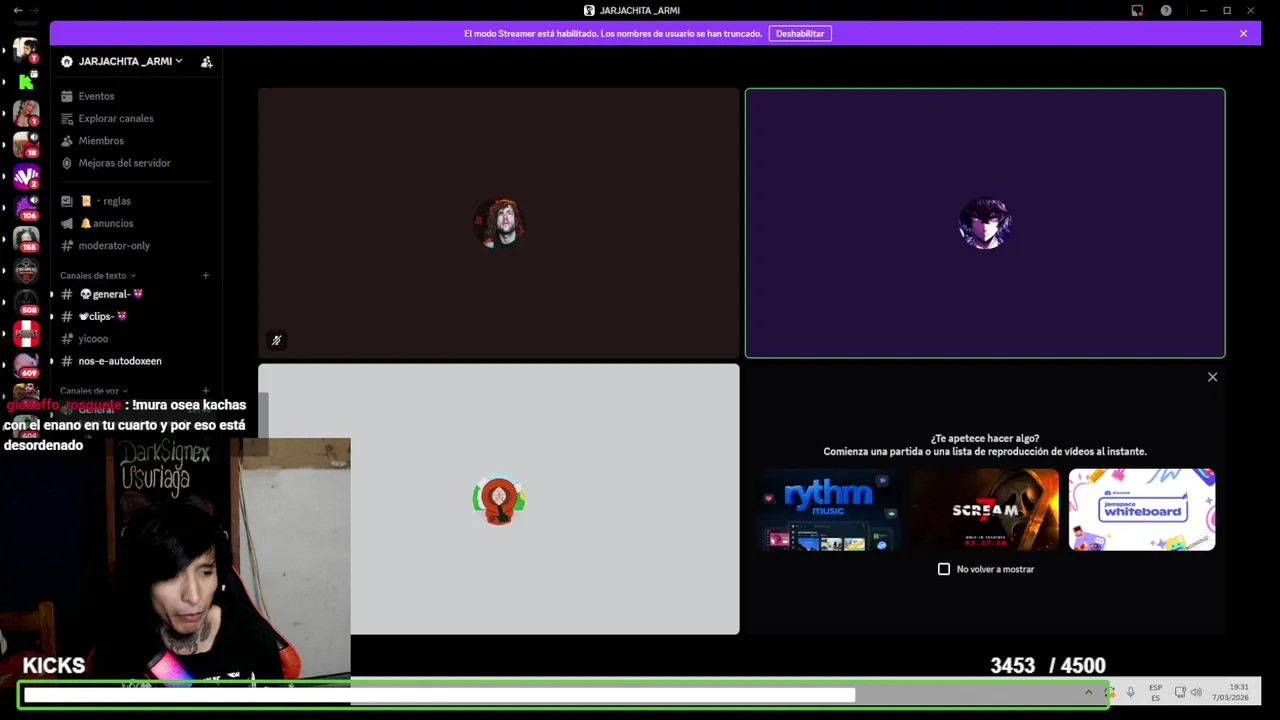Click the invite people icon beside server name
Screen dimensions: 1280x720
206,61
